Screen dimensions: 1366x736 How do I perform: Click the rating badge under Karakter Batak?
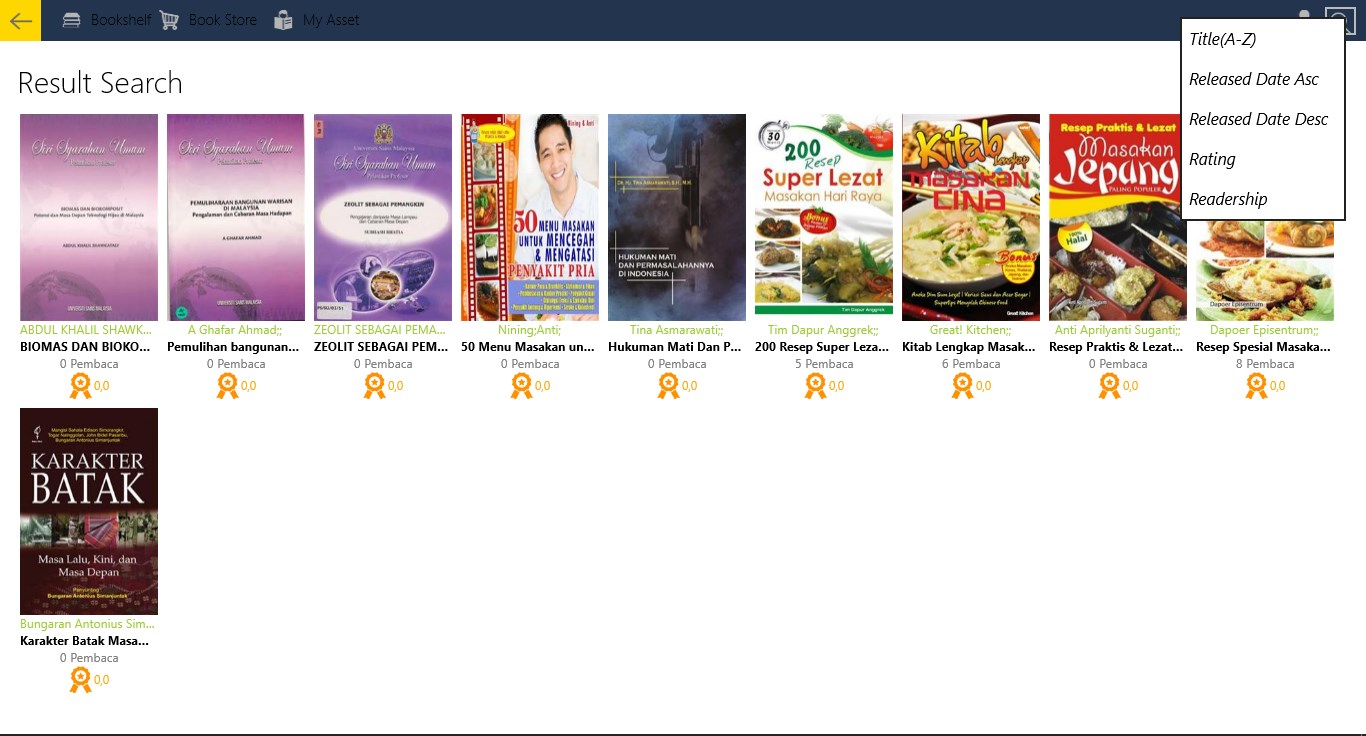point(80,680)
